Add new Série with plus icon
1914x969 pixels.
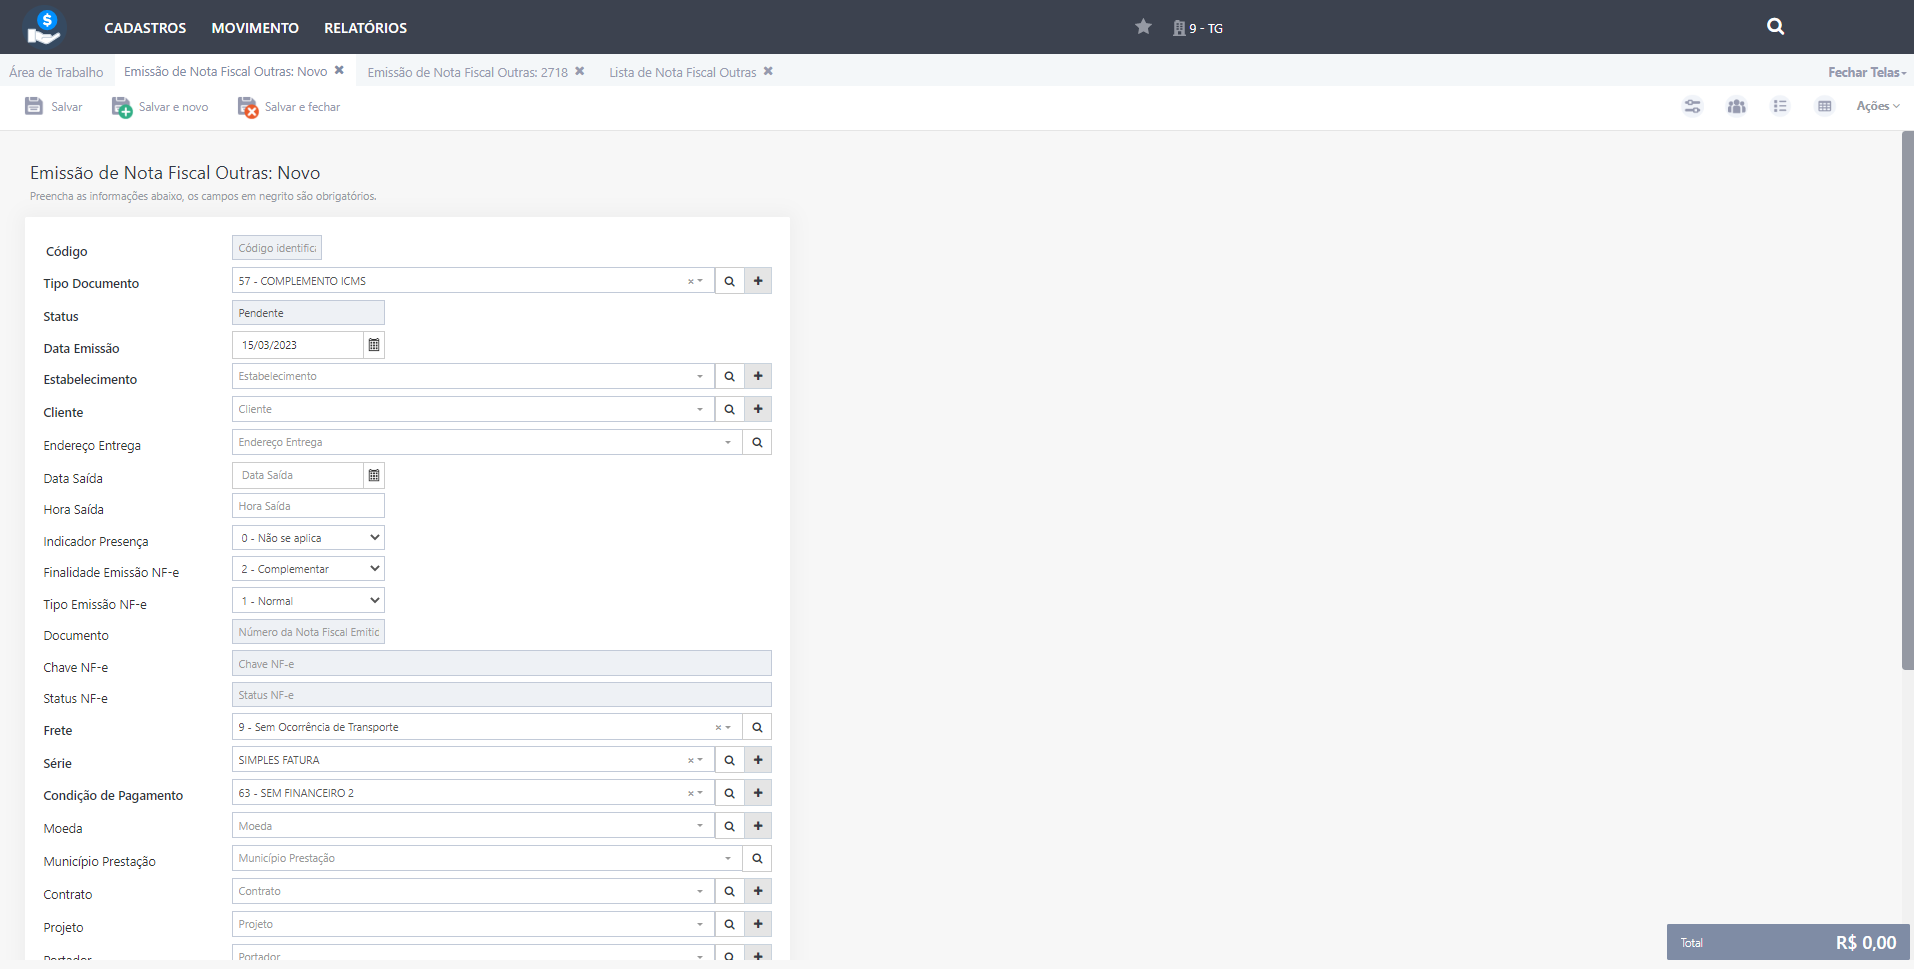[758, 760]
